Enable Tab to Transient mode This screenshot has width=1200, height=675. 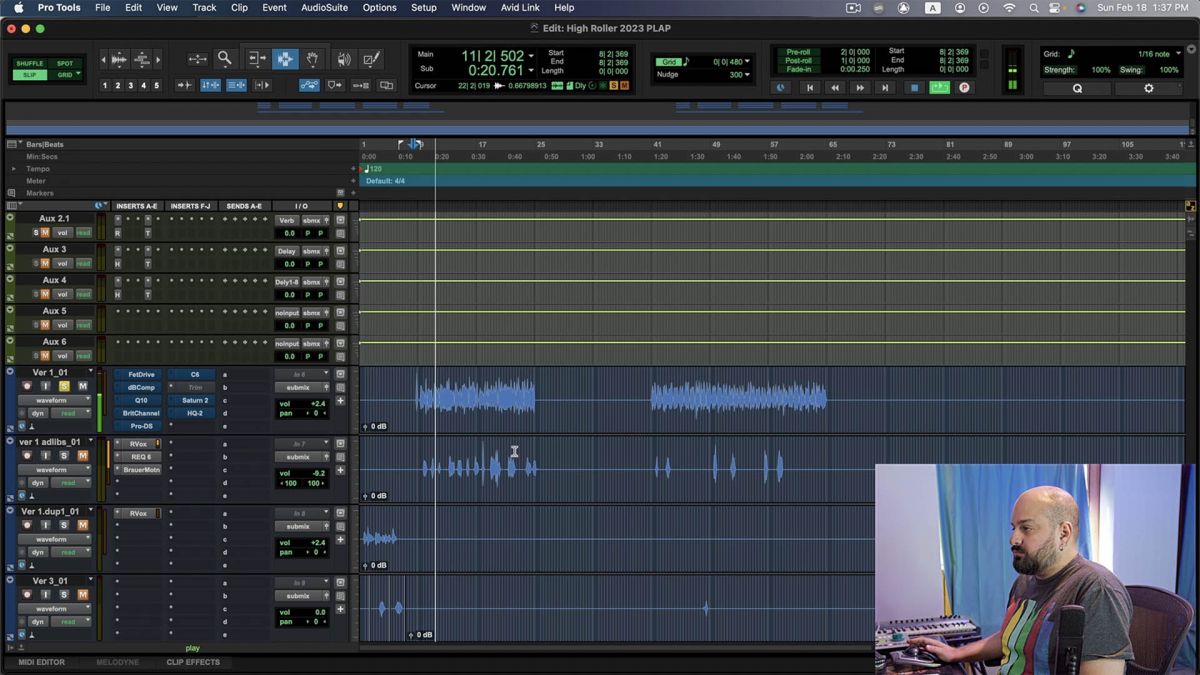185,85
